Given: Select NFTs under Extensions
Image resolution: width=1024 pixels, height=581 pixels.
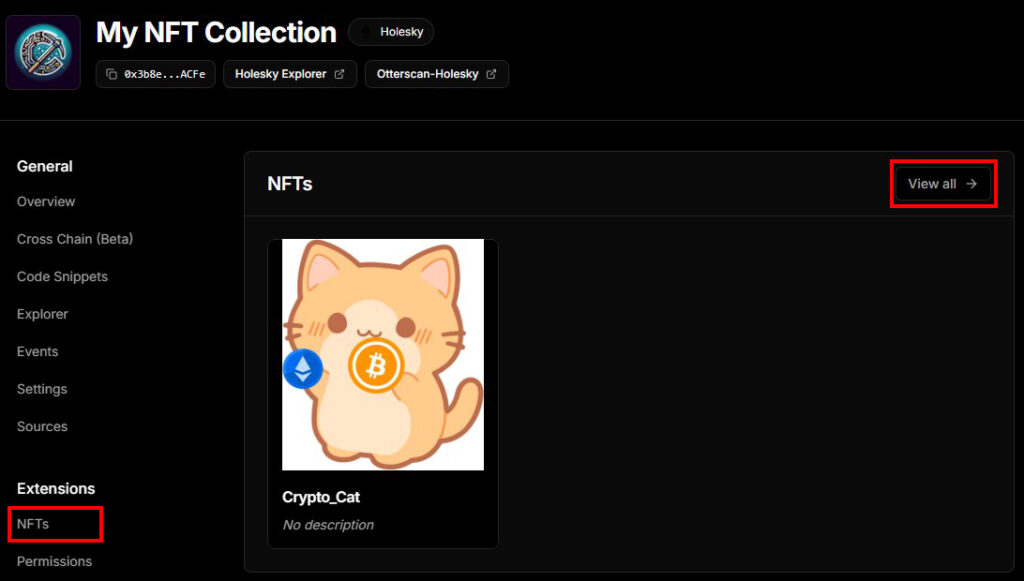Looking at the screenshot, I should click(x=33, y=524).
